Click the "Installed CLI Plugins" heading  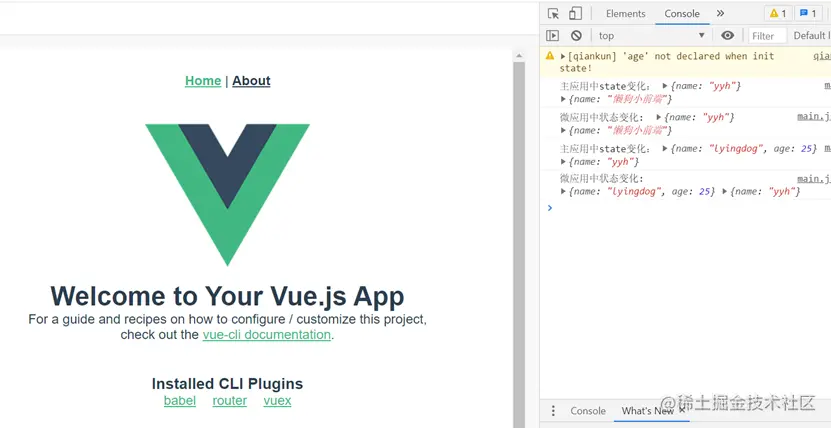227,384
